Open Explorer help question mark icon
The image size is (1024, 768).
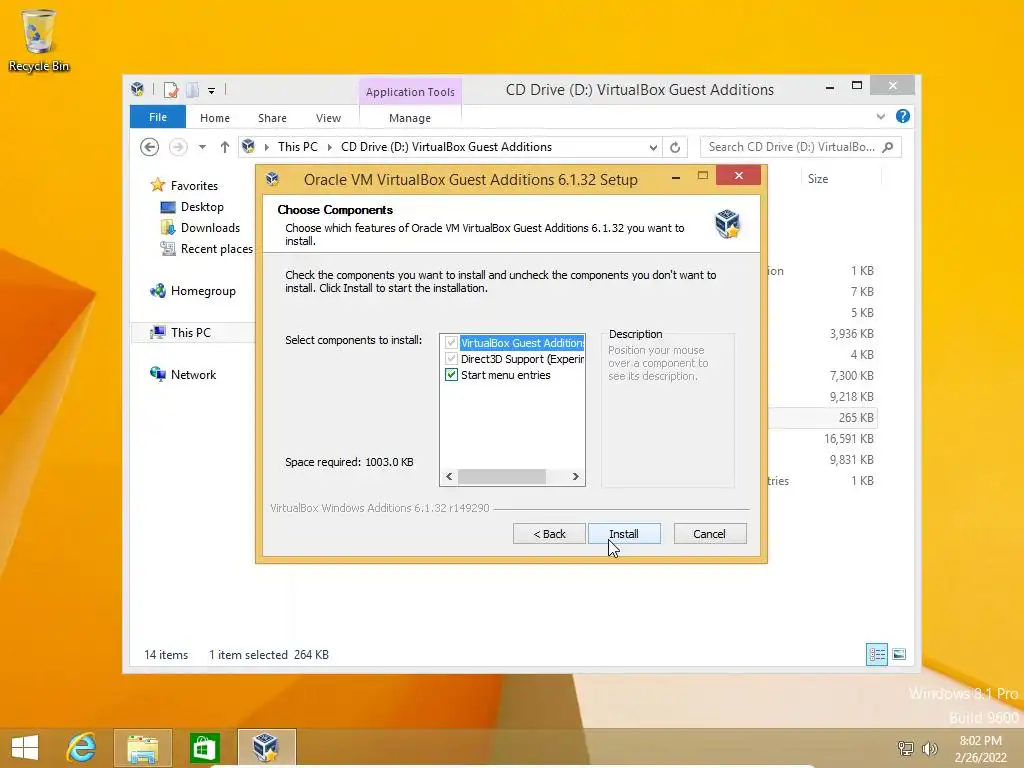click(903, 116)
